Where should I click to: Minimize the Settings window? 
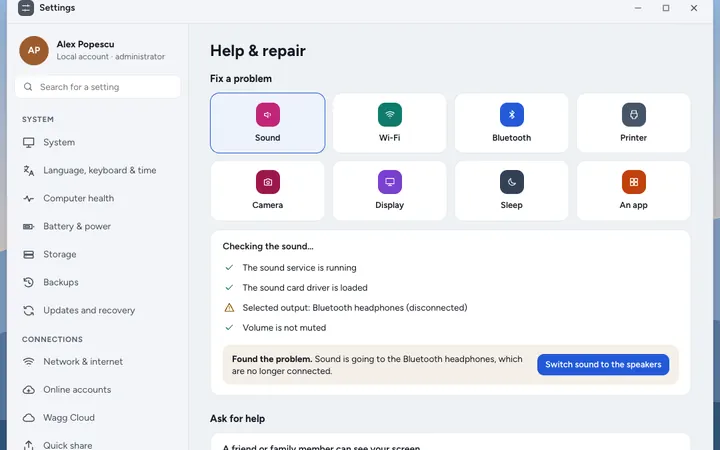pos(638,8)
